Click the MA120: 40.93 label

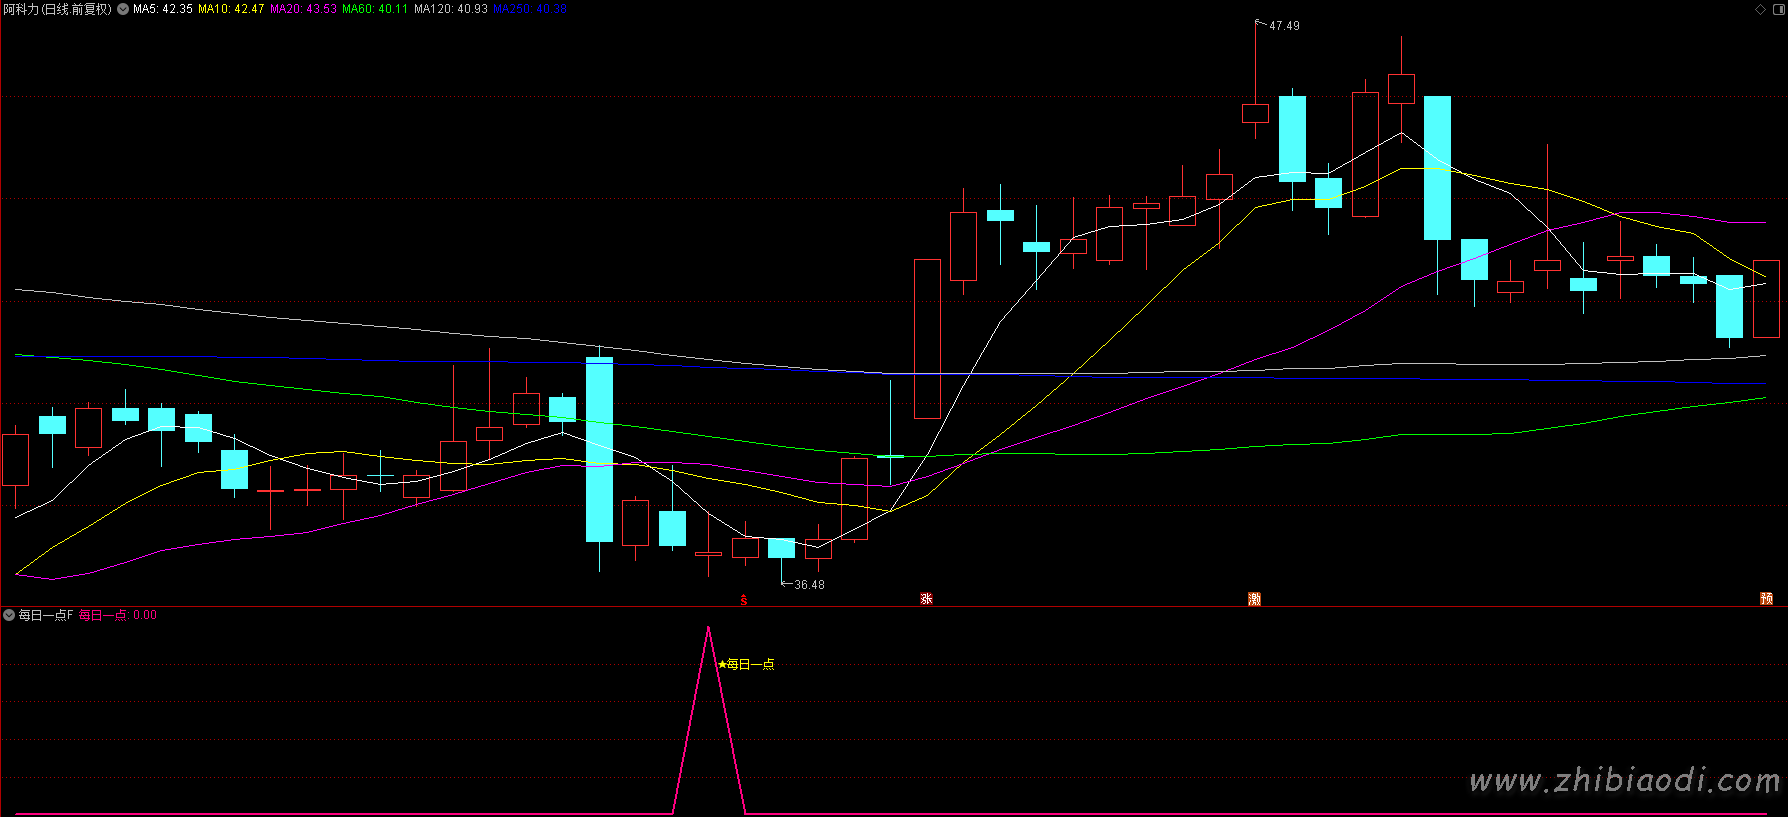tap(451, 9)
